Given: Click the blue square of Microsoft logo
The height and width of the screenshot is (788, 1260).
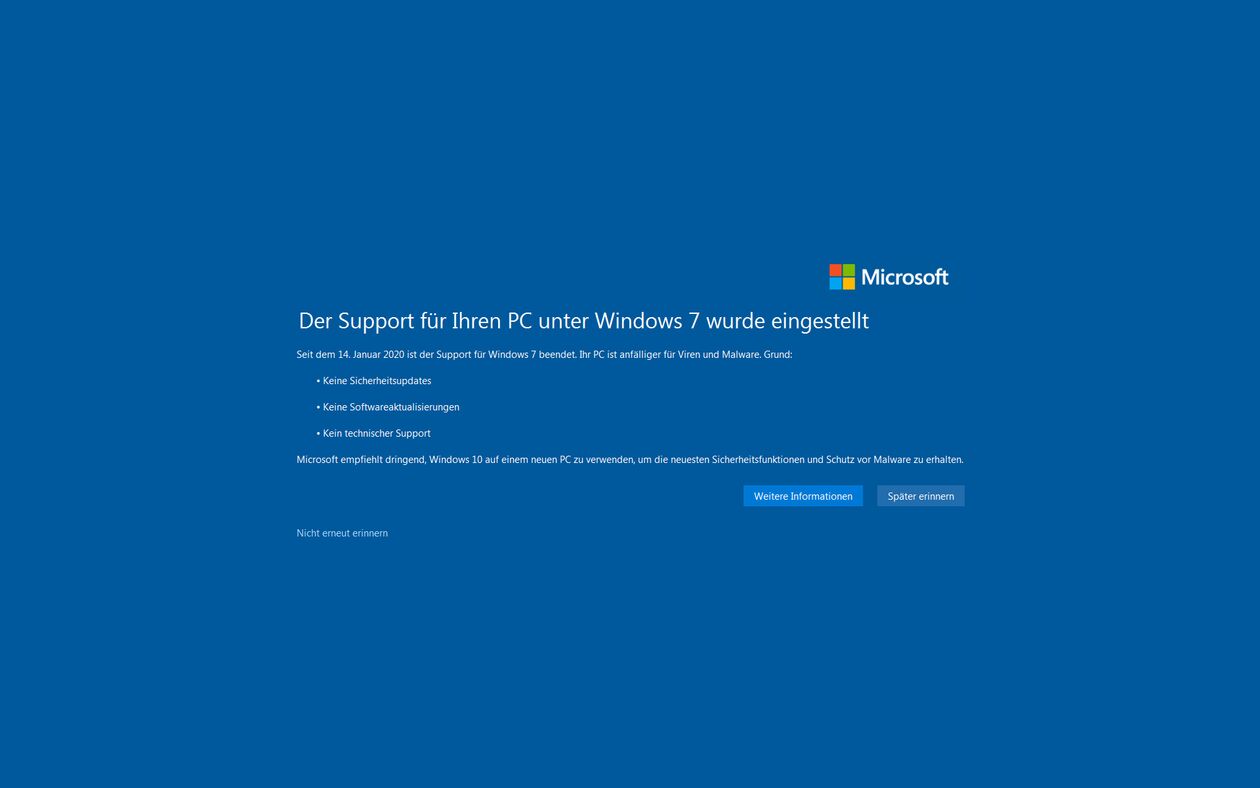Looking at the screenshot, I should [x=835, y=284].
